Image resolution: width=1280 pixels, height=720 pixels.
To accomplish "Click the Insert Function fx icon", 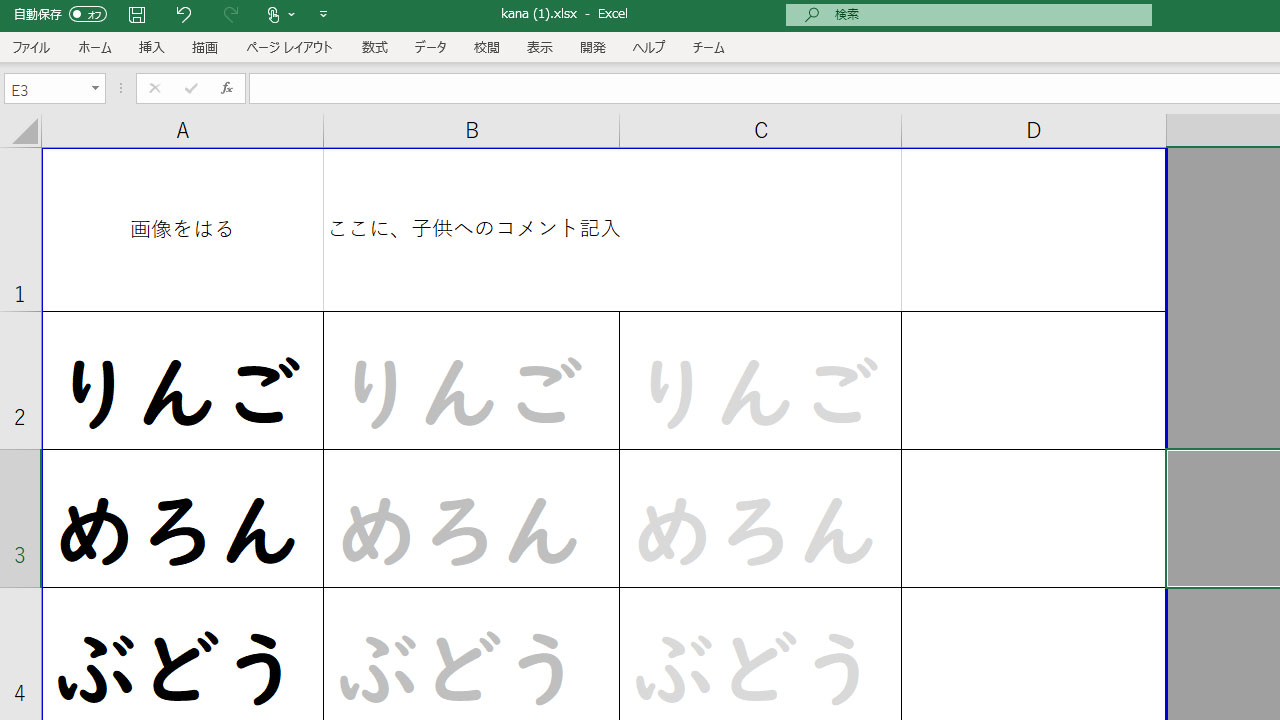I will 227,89.
